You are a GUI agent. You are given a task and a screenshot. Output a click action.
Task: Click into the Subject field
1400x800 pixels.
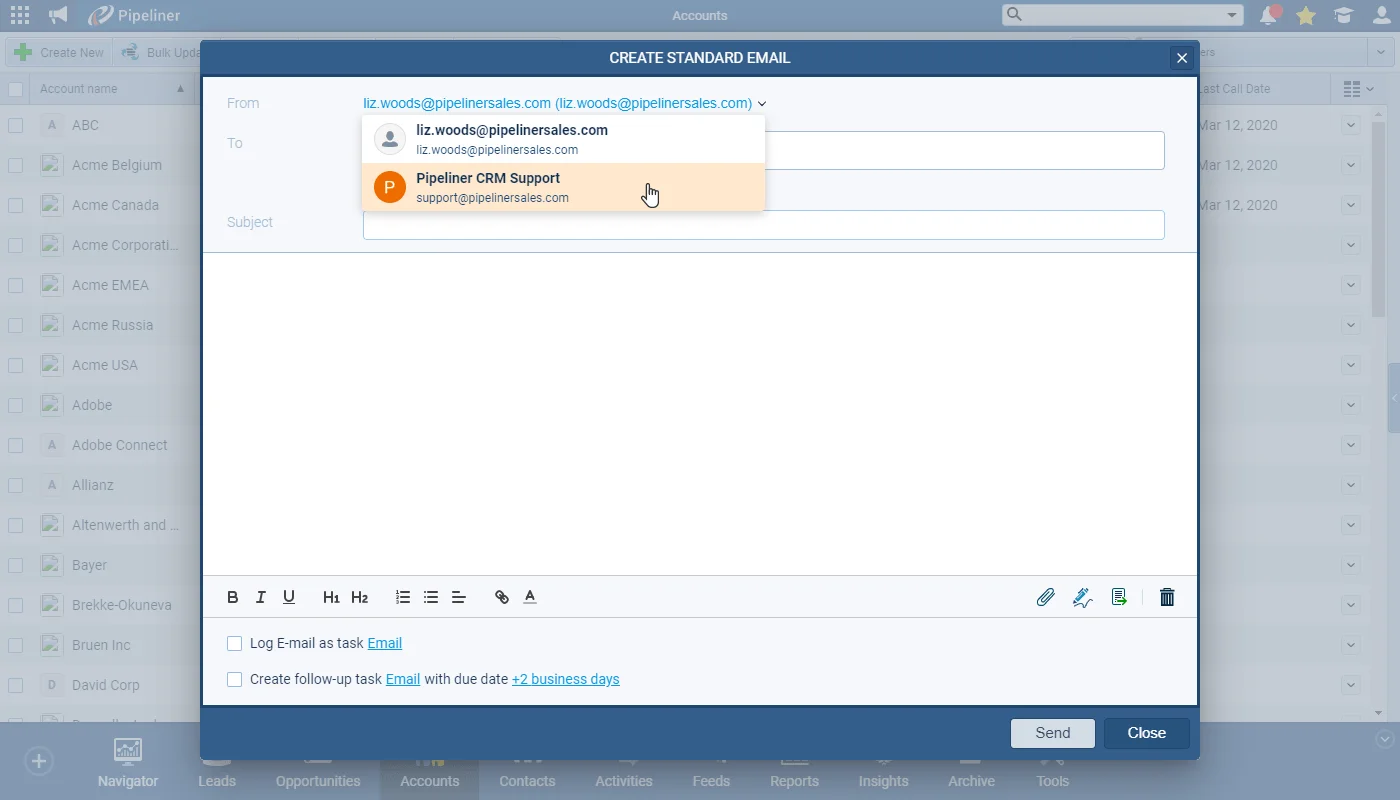tap(764, 225)
